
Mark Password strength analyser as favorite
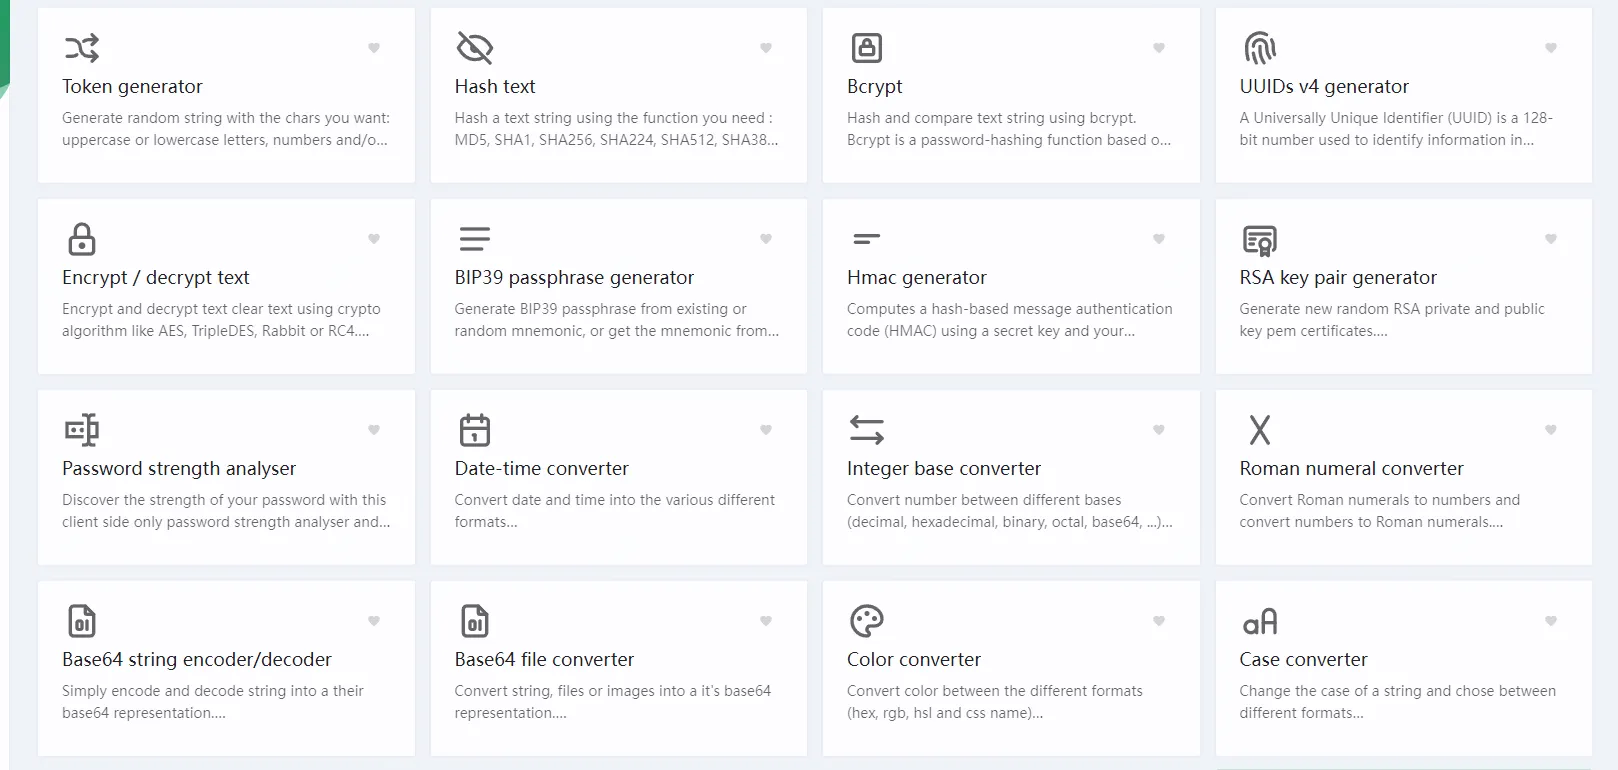374,430
